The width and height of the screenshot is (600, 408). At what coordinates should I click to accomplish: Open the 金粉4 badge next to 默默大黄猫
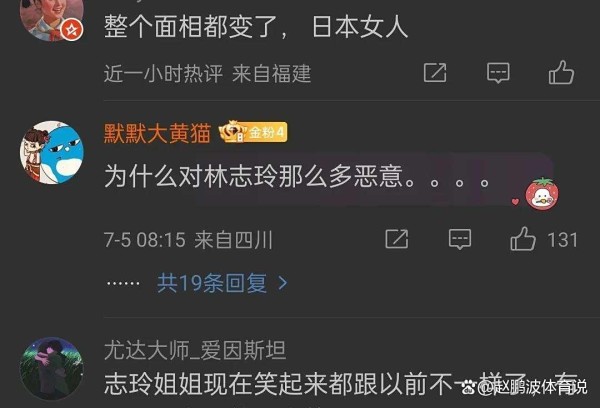253,132
